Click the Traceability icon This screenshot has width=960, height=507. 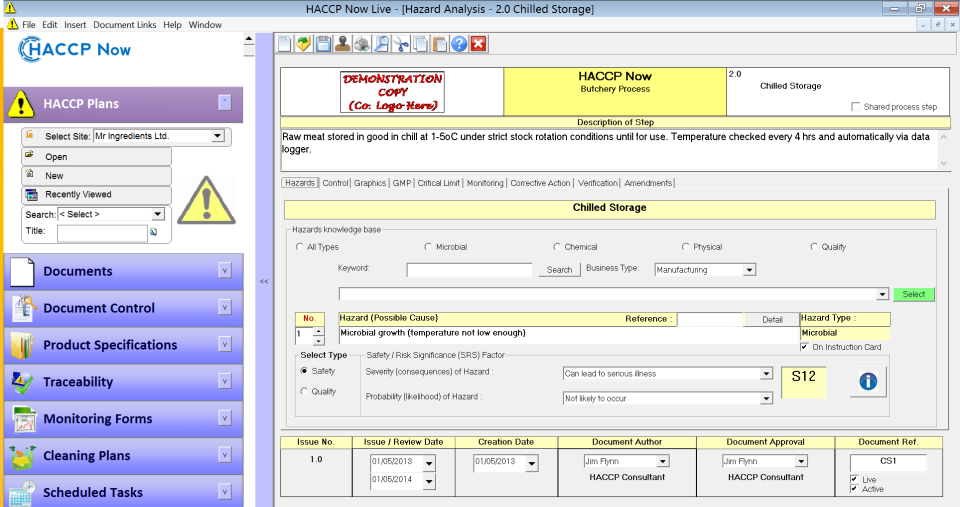pyautogui.click(x=22, y=382)
